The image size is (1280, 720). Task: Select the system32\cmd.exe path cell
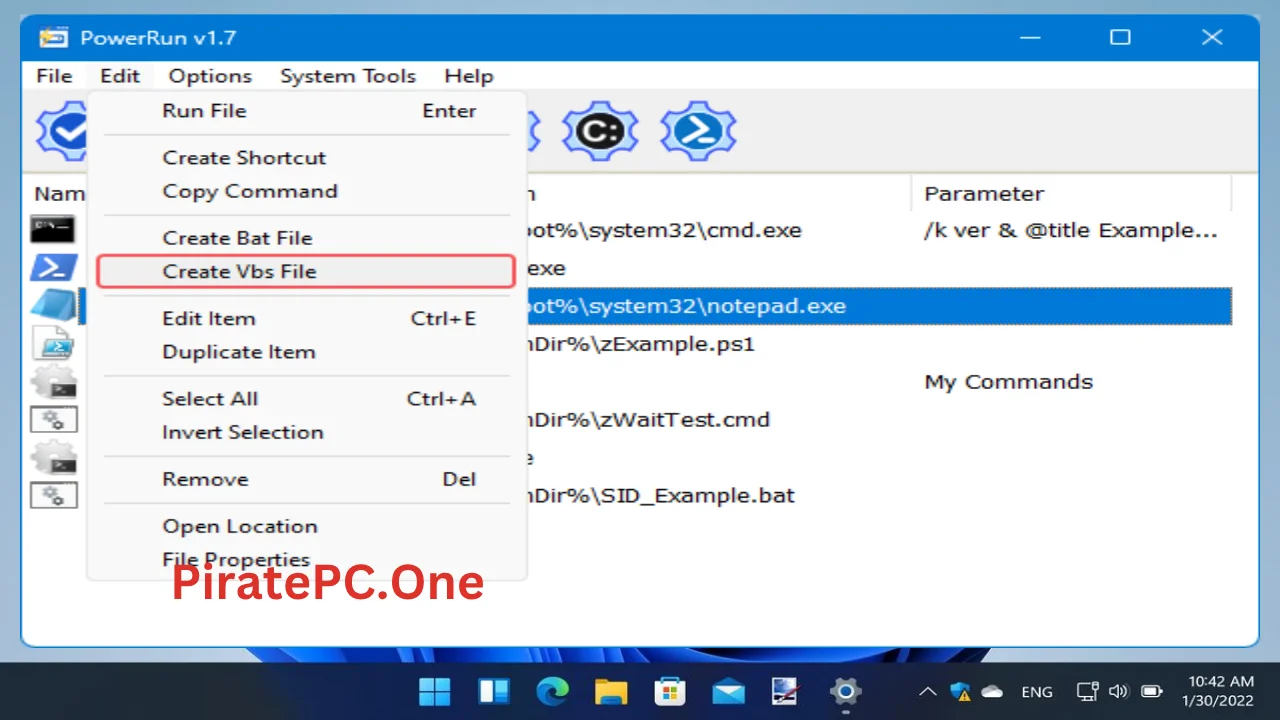click(x=664, y=230)
